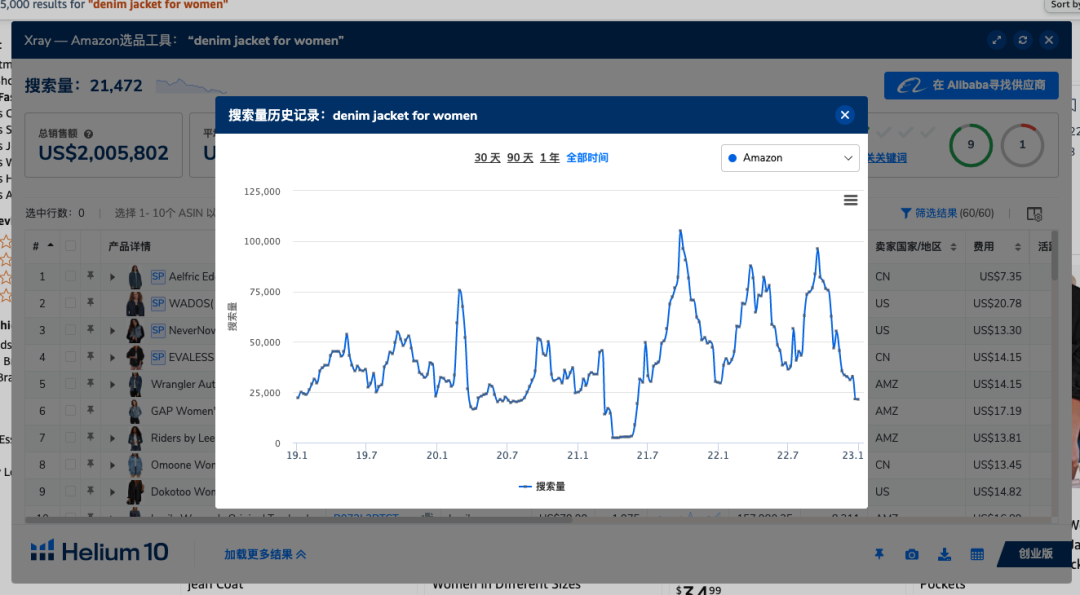Screen dimensions: 1080x595
Task: Open the Amazon marketplace dropdown
Action: click(x=790, y=158)
